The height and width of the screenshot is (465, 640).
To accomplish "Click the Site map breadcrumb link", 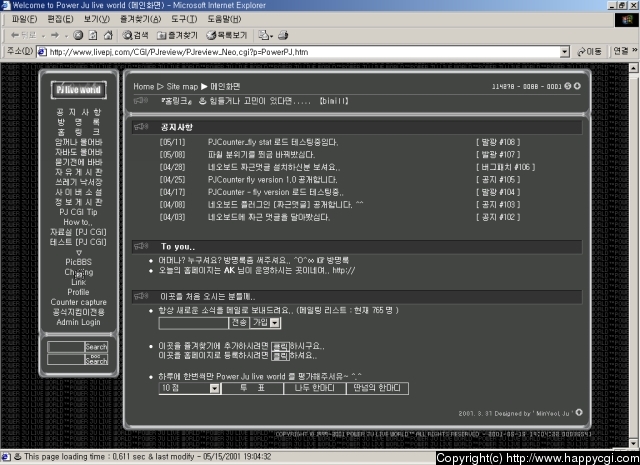I will click(x=182, y=87).
